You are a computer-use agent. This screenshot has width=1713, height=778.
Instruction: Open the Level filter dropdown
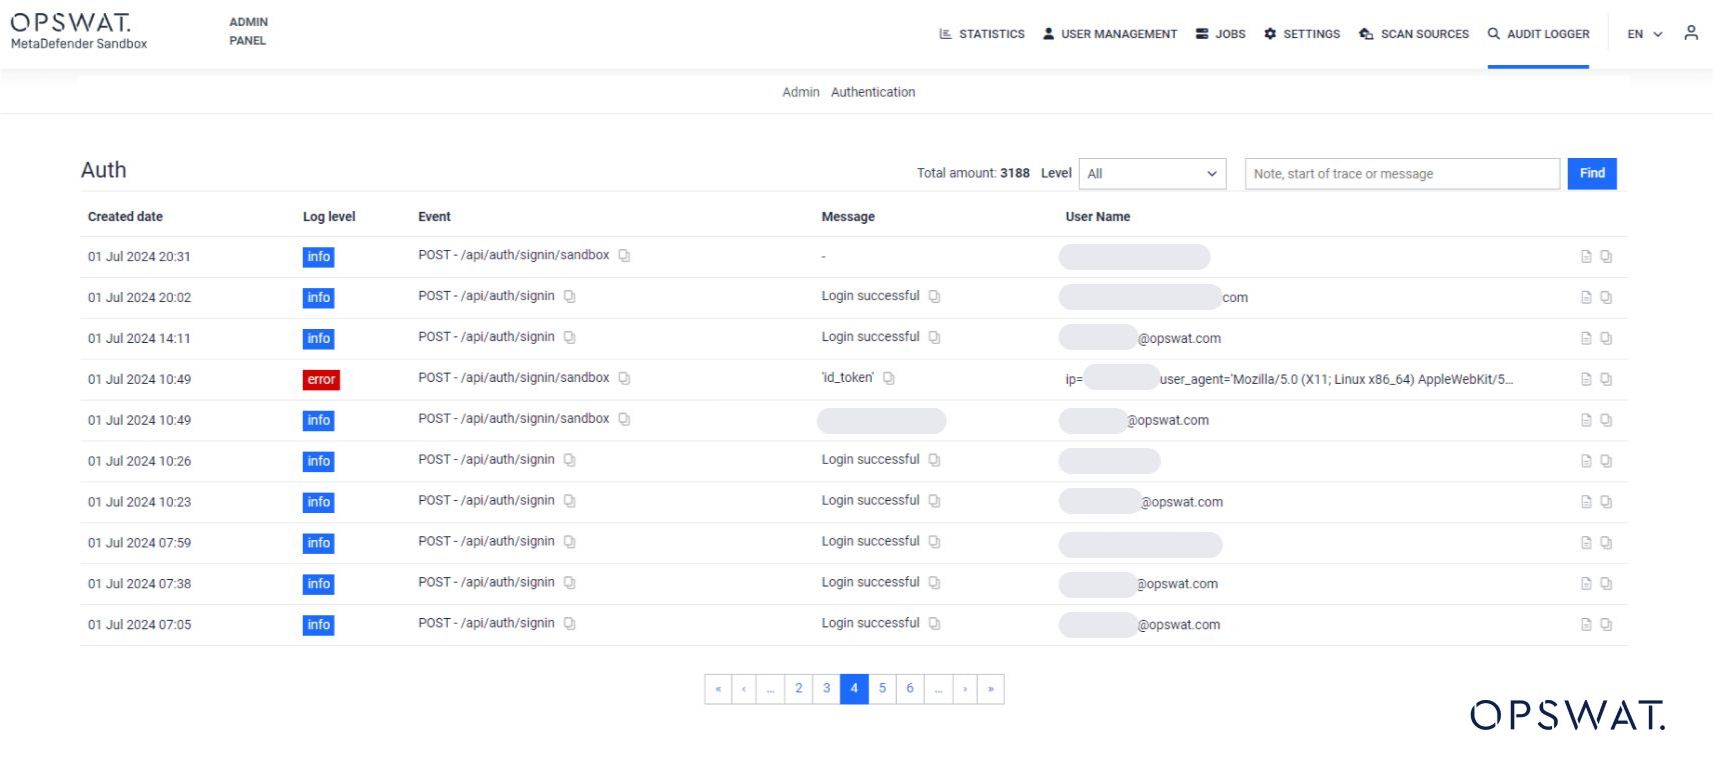pyautogui.click(x=1152, y=174)
